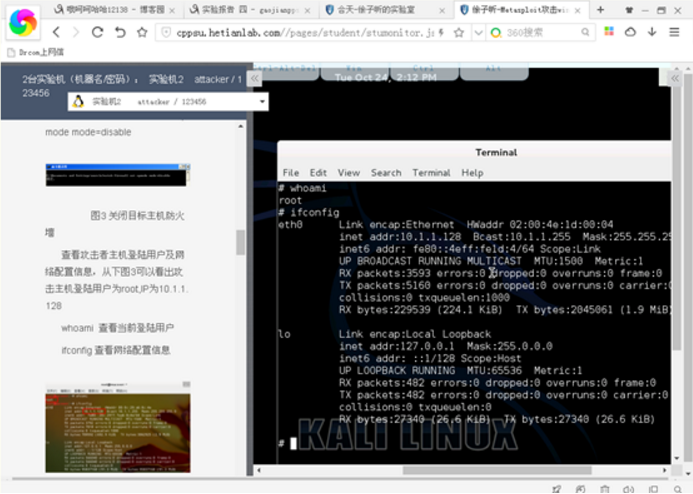Click the left guide panel scrollbar thumb

coord(240,242)
